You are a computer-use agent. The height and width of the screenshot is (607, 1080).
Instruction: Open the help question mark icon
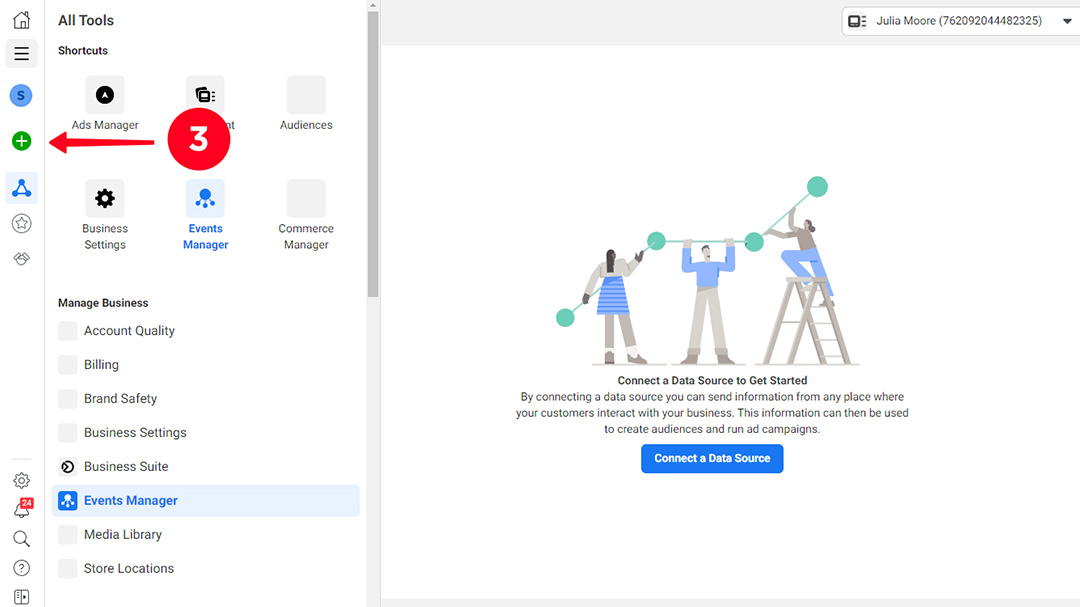pyautogui.click(x=21, y=568)
